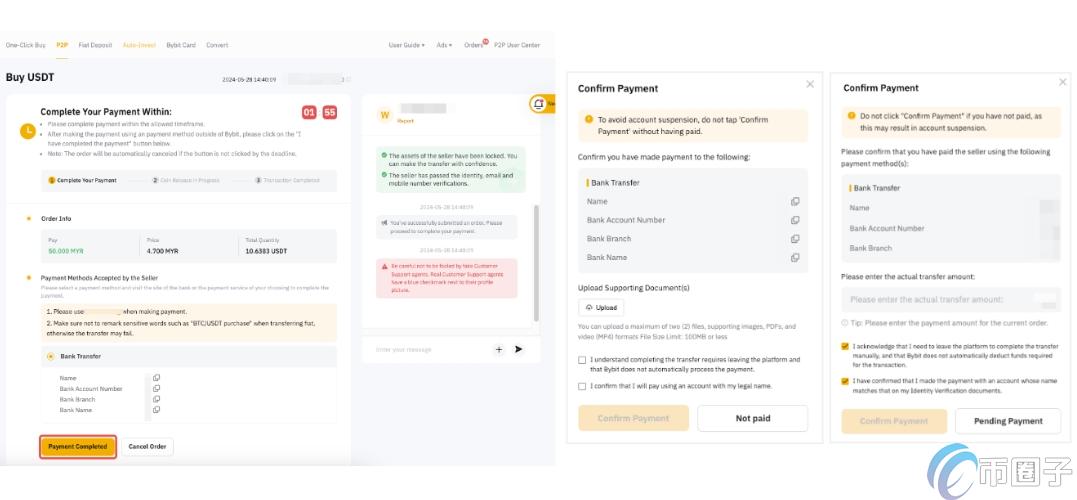Copy Bank Account Number in left payment panel

[x=156, y=388]
